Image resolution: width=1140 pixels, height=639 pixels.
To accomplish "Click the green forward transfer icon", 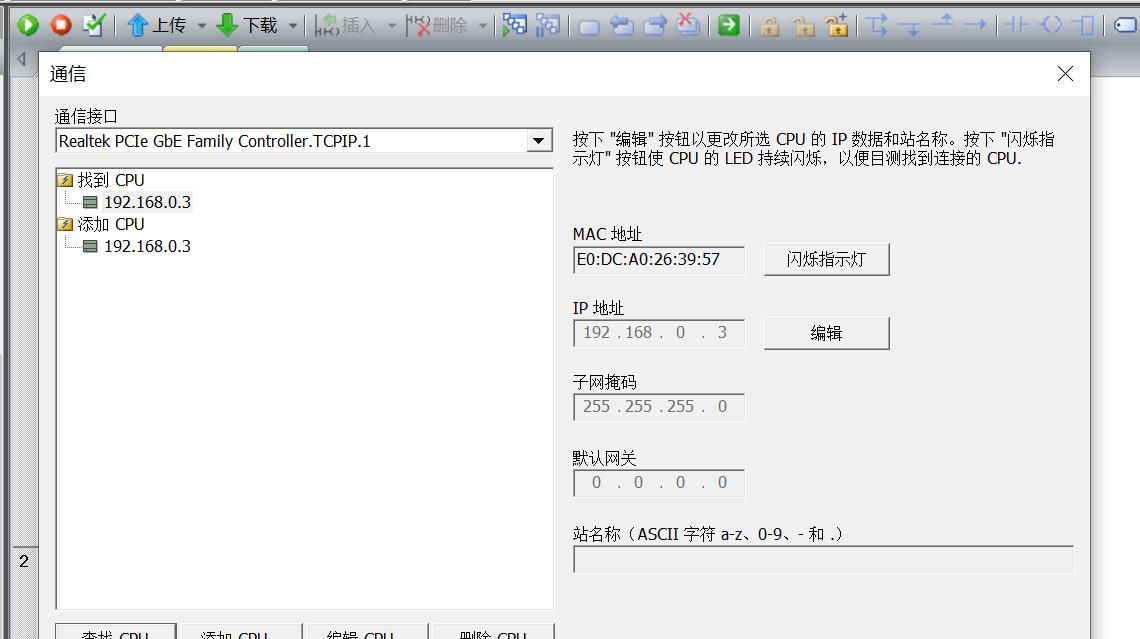I will 728,24.
